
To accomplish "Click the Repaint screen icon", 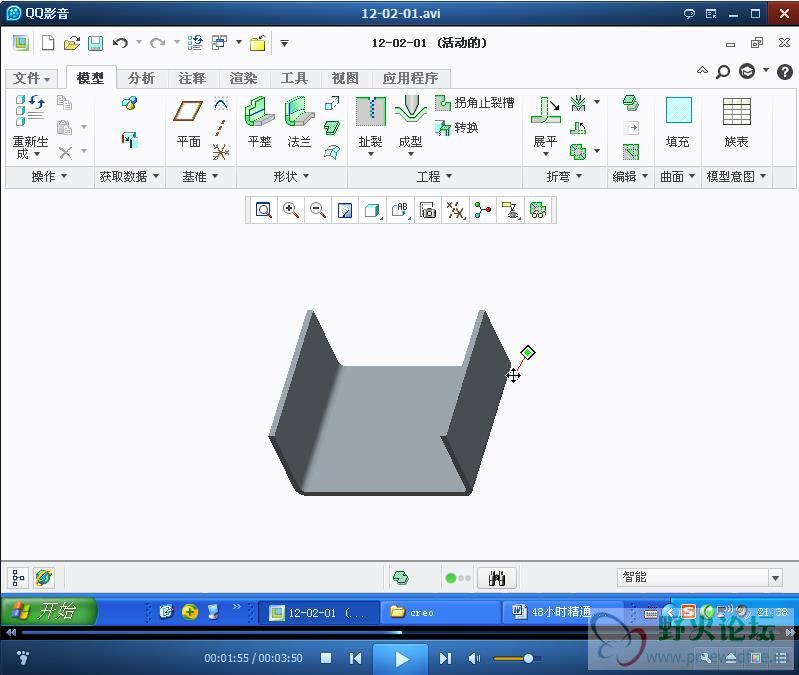I will 345,210.
